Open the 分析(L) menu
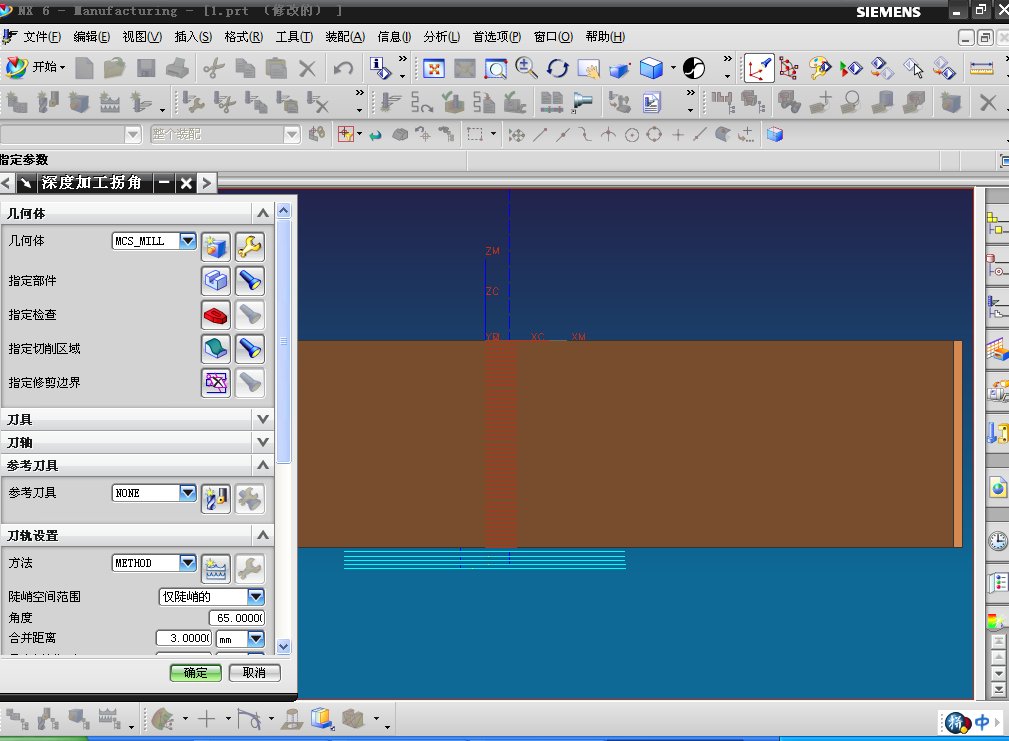This screenshot has height=741, width=1009. click(441, 37)
